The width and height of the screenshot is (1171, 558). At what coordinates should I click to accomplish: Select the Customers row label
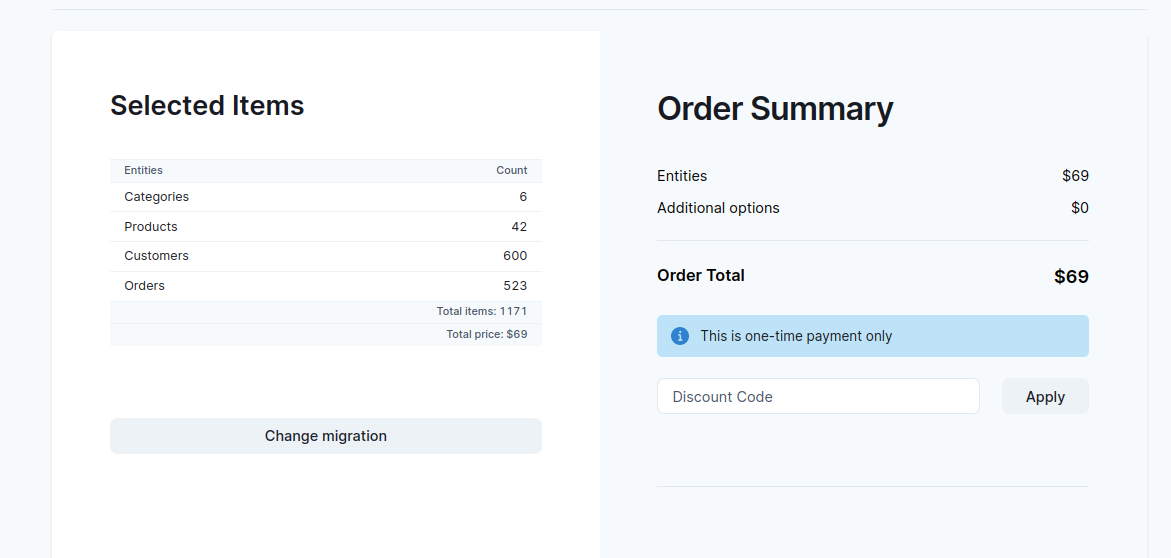point(156,256)
